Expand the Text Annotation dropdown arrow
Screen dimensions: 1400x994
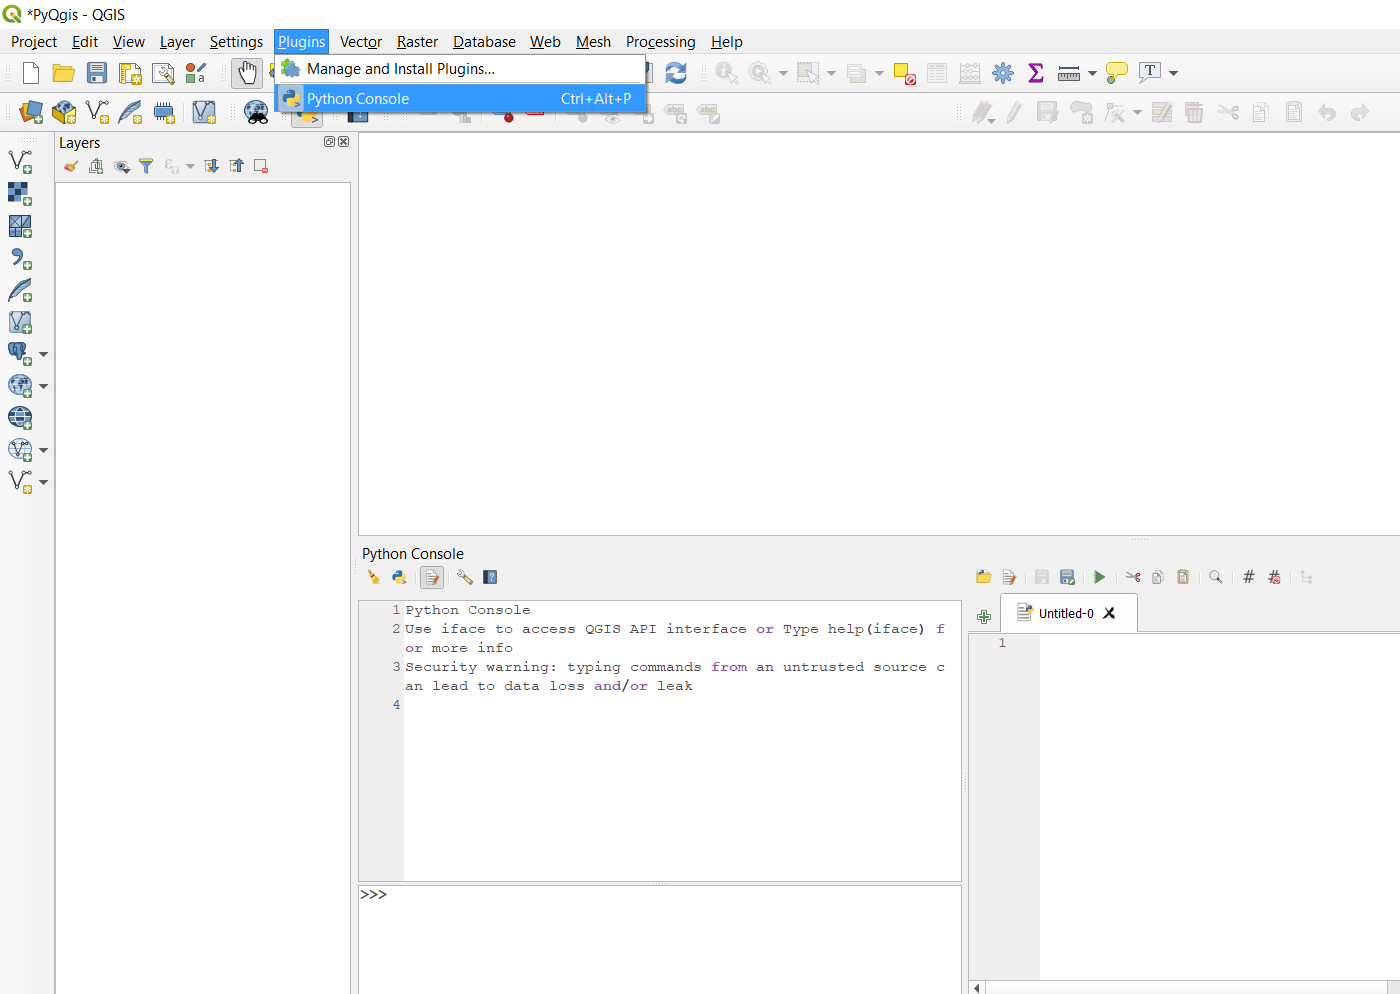(x=1174, y=73)
